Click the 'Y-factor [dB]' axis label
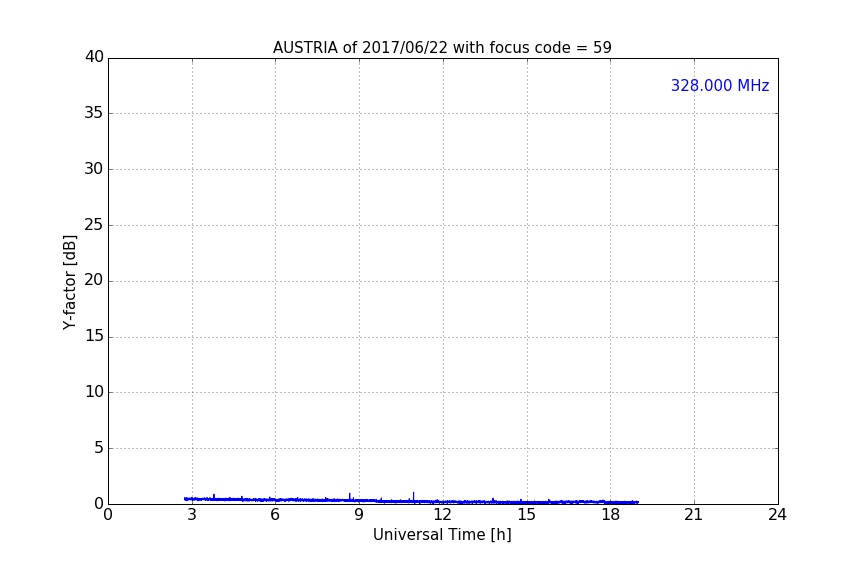 [69, 282]
